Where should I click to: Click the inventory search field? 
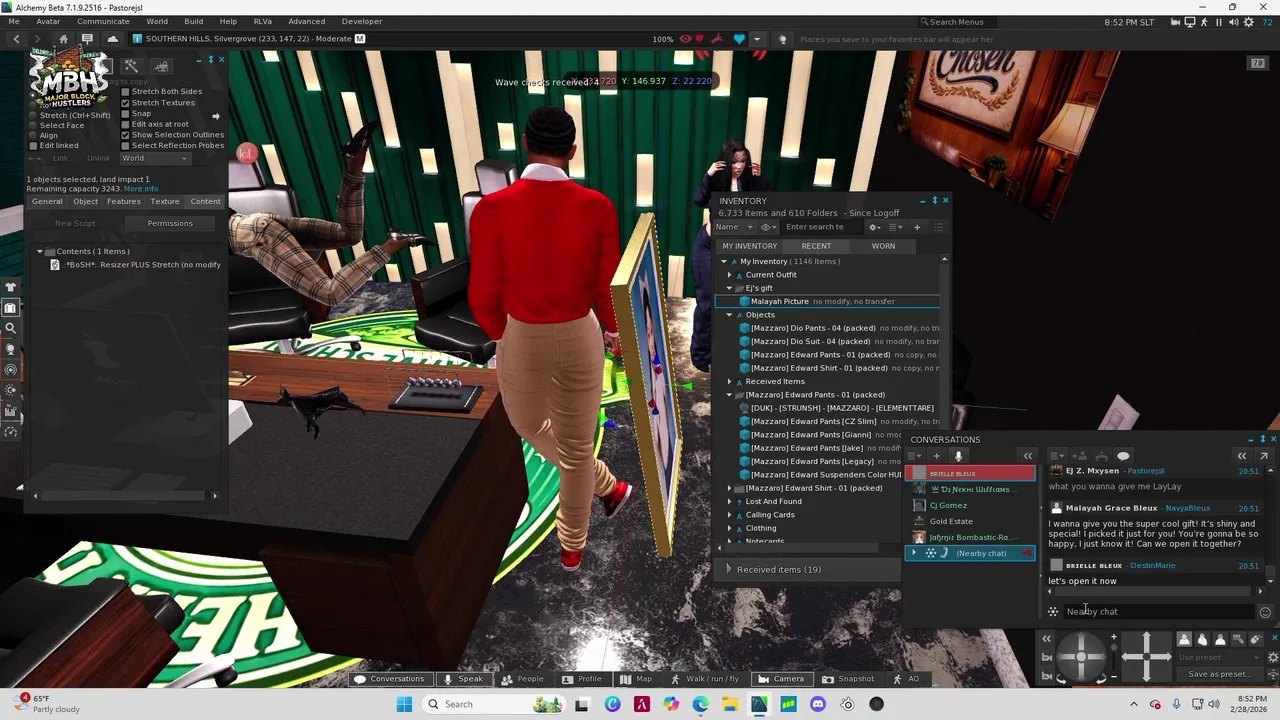822,227
